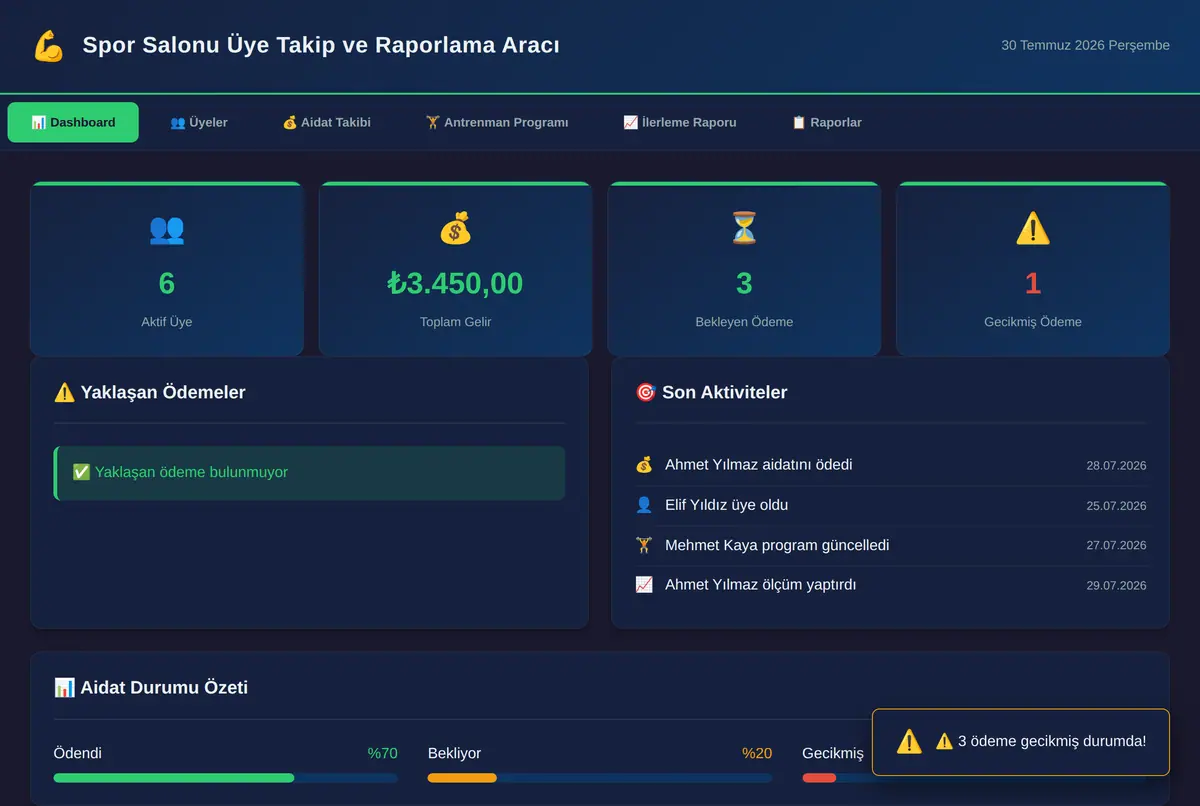
Task: Click the Aktif Üye people icon
Action: 166,229
